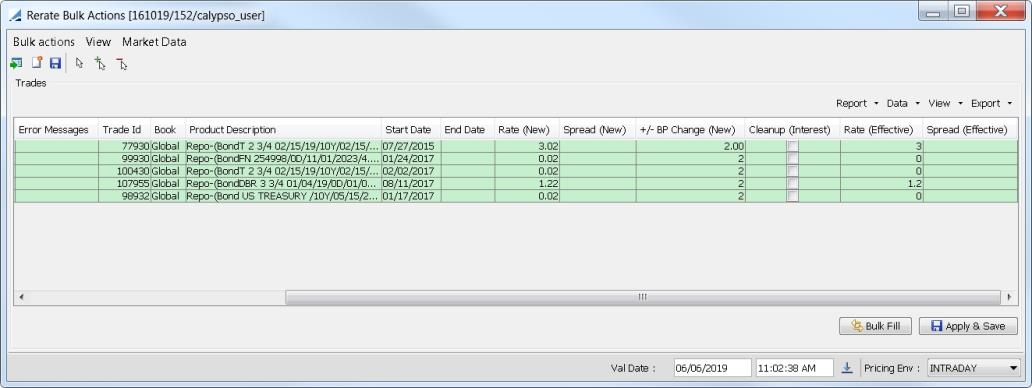The height and width of the screenshot is (388, 1032).
Task: Click the time field showing 11:02:38 AM
Action: tap(794, 368)
